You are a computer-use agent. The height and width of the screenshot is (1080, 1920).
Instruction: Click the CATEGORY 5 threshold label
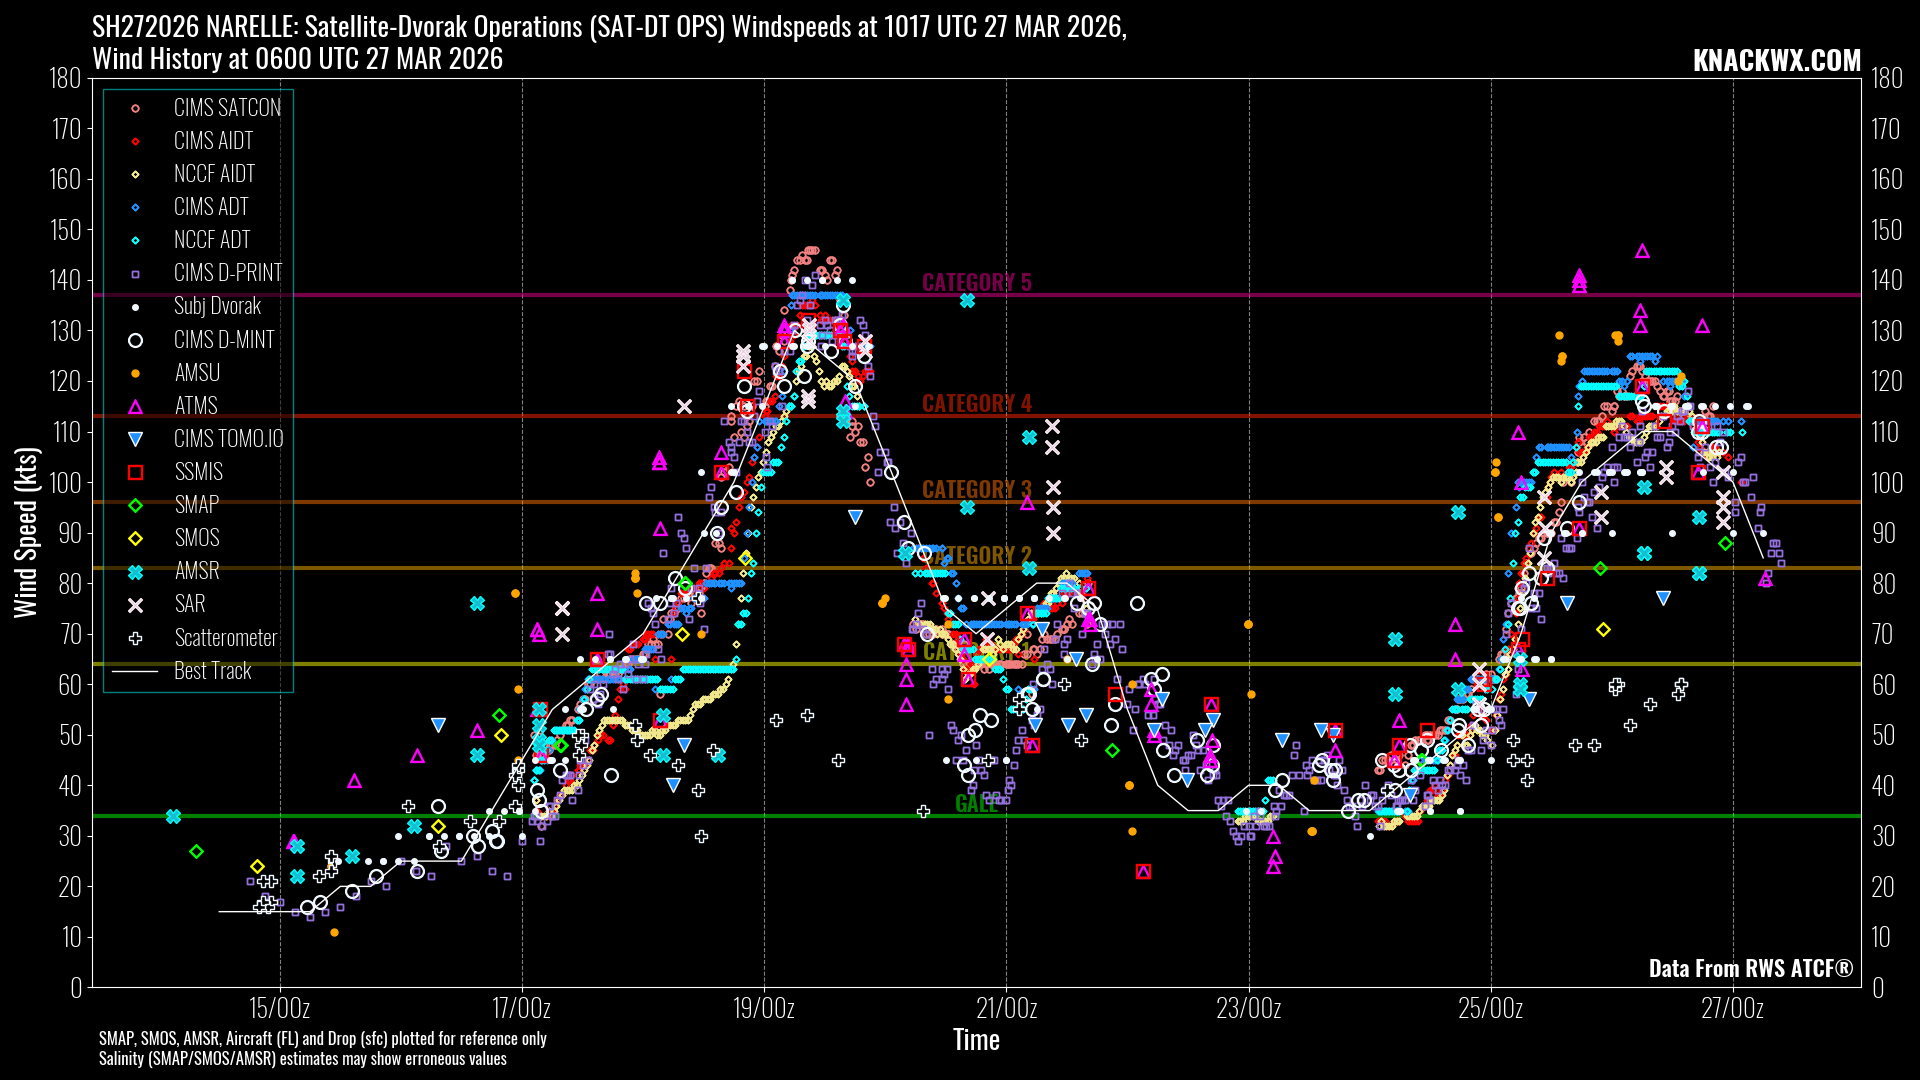976,283
